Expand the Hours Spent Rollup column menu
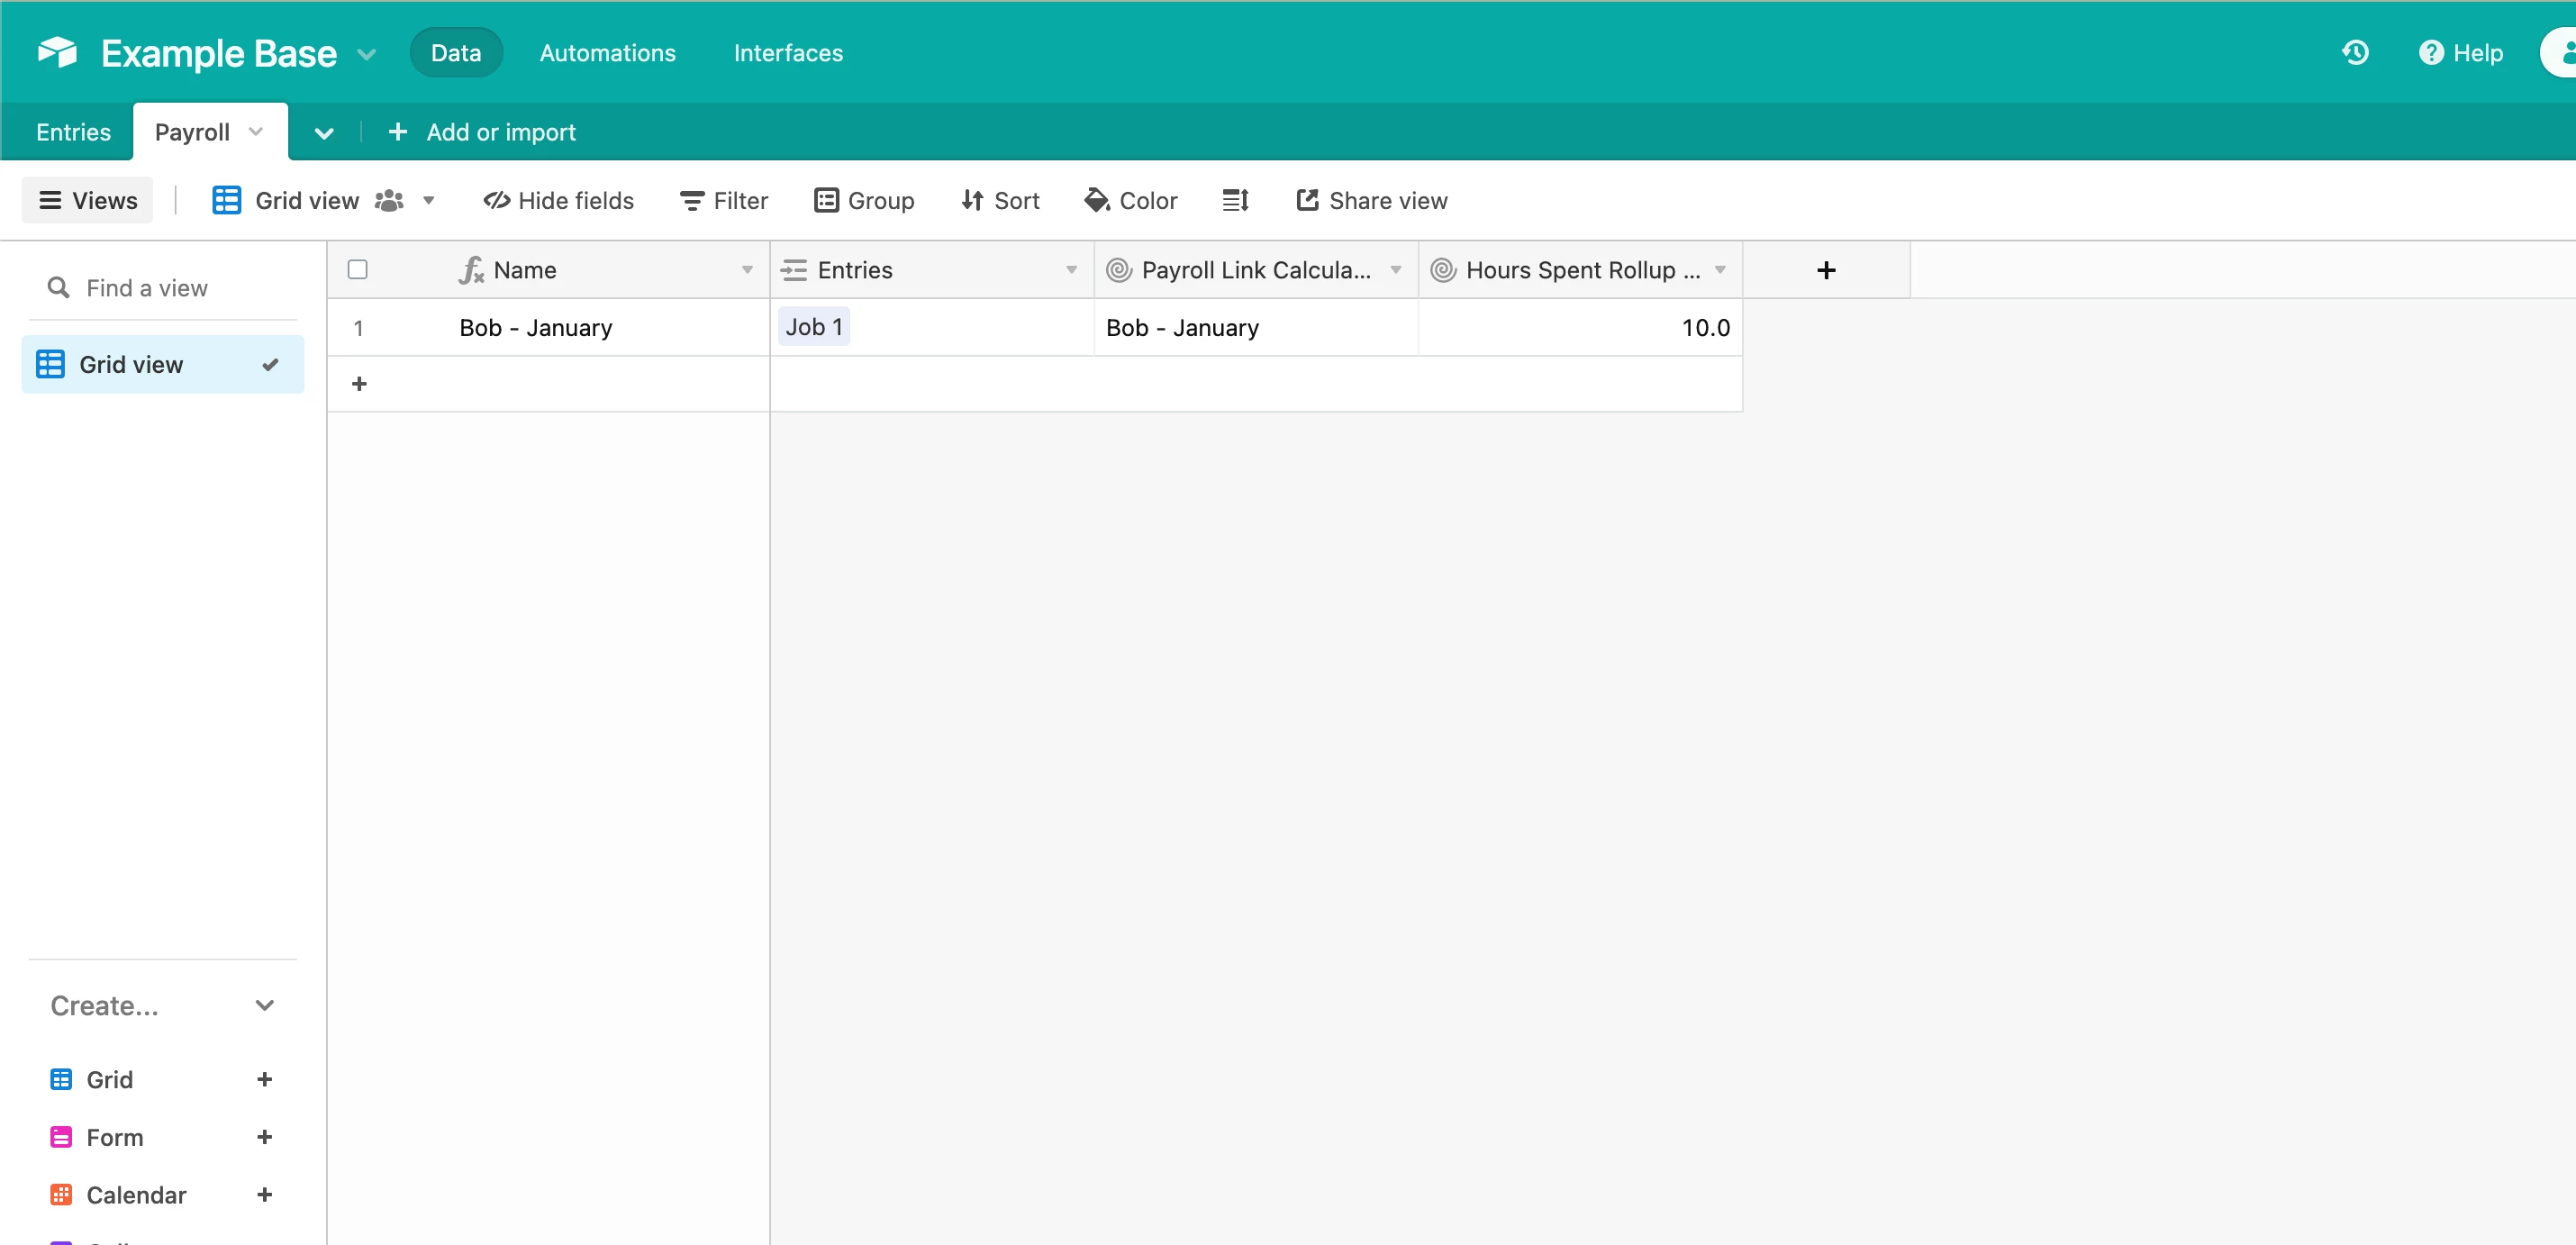 click(x=1720, y=270)
